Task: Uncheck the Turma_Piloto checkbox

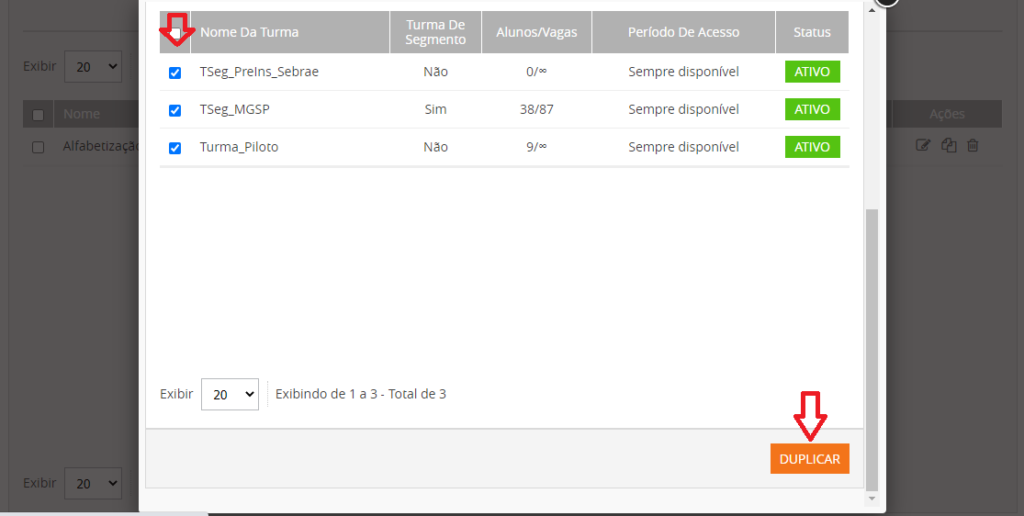Action: (x=175, y=148)
